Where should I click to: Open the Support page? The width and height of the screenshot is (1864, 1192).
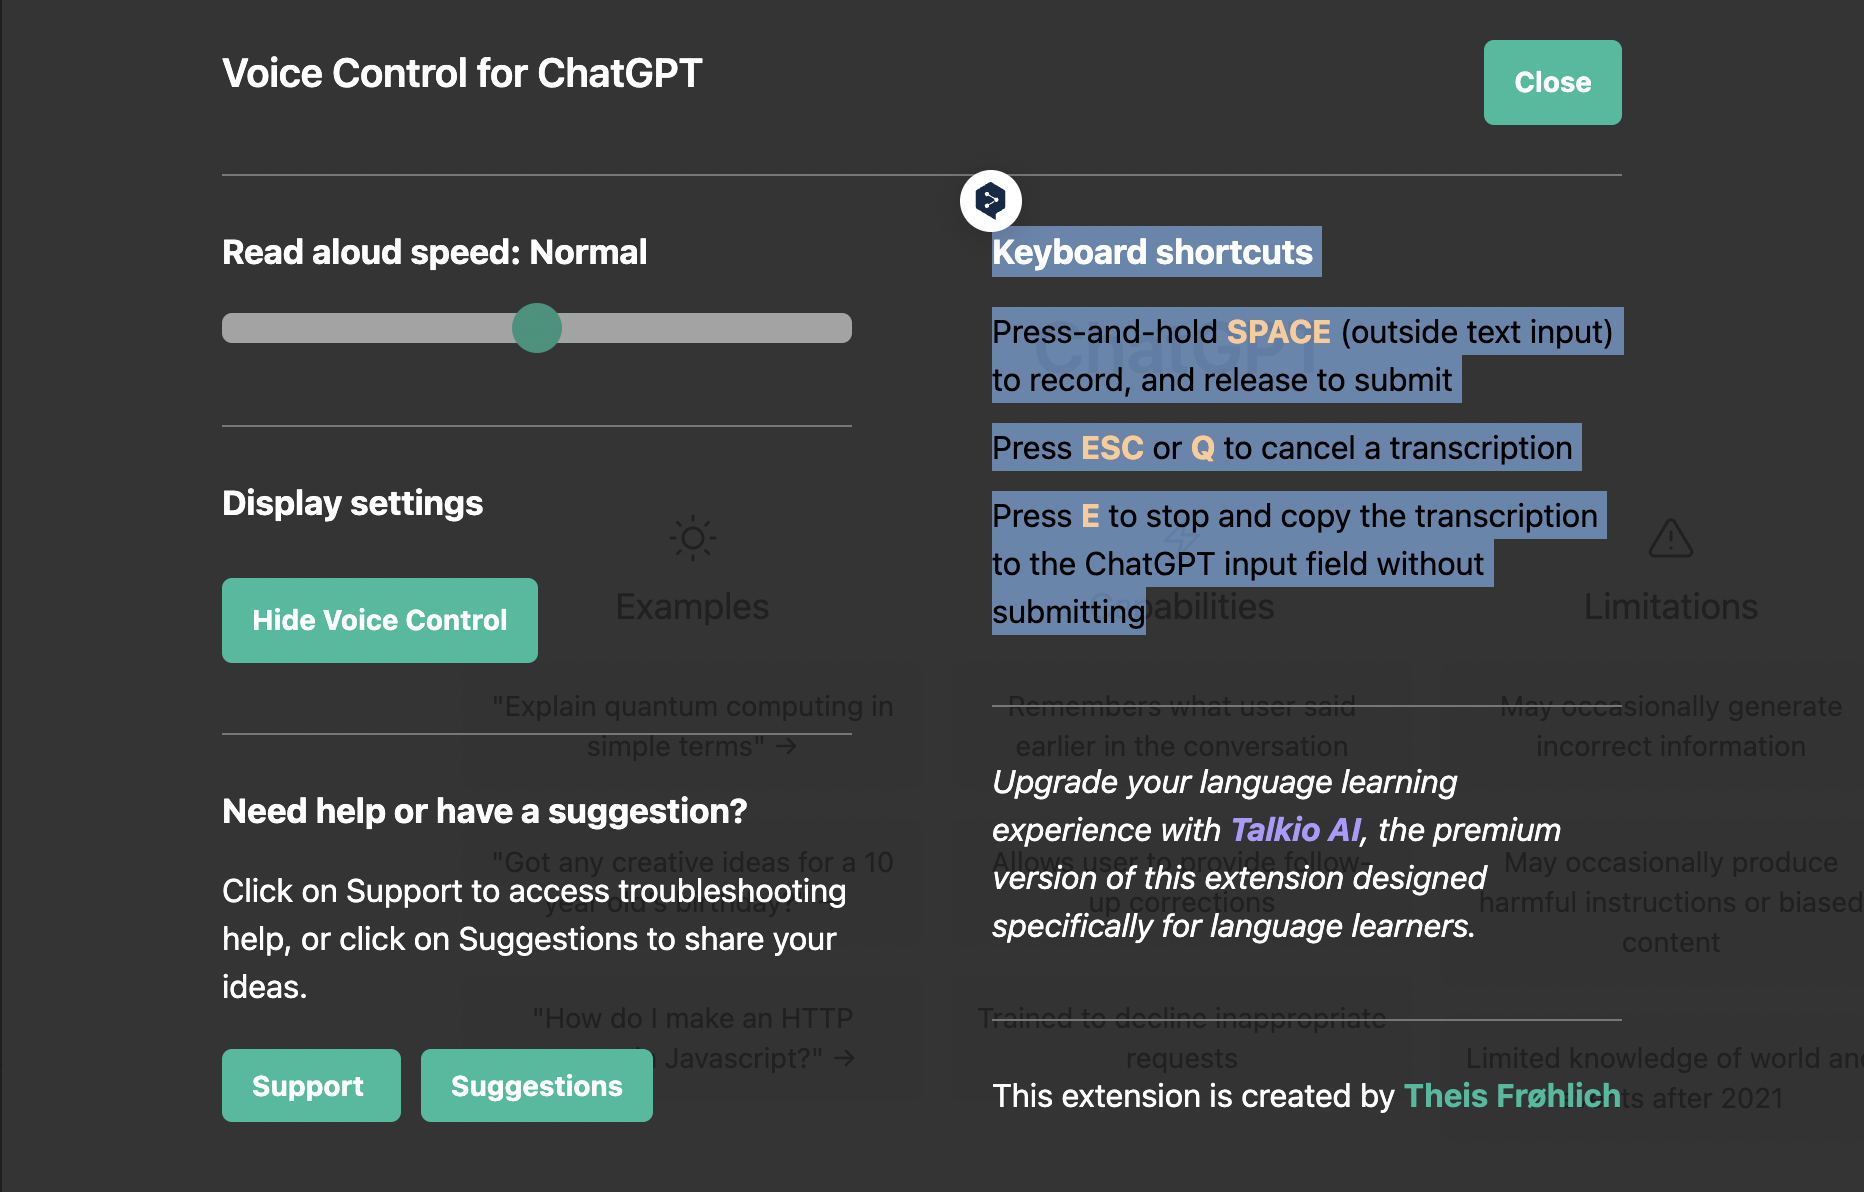(x=311, y=1085)
